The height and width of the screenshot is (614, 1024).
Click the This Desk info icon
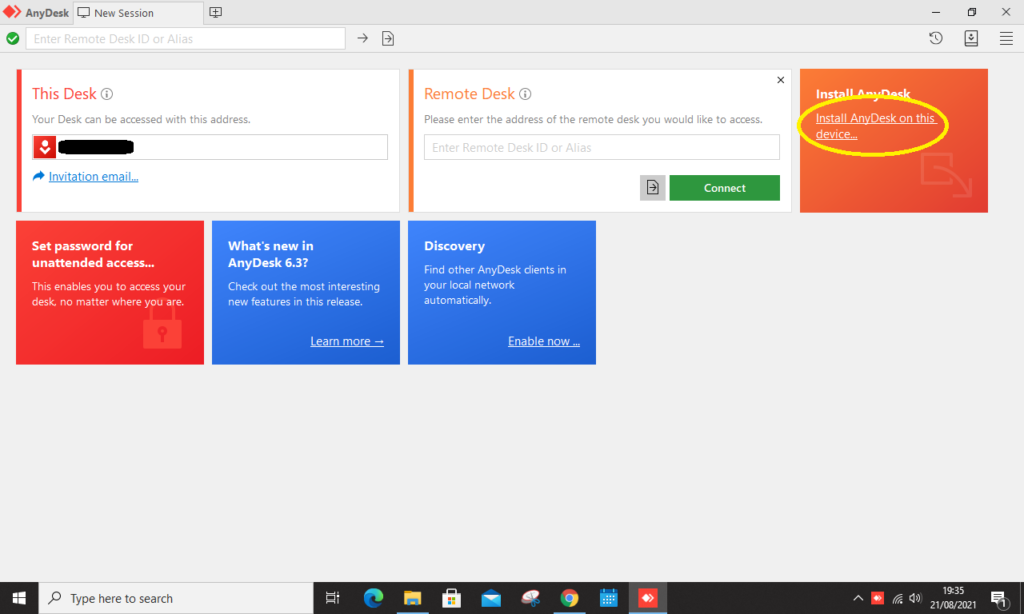[x=107, y=94]
